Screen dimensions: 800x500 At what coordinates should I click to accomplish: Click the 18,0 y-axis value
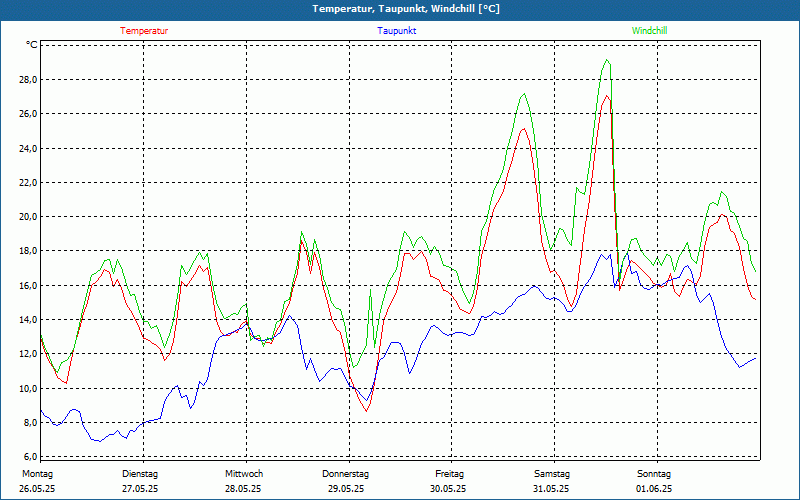29,251
